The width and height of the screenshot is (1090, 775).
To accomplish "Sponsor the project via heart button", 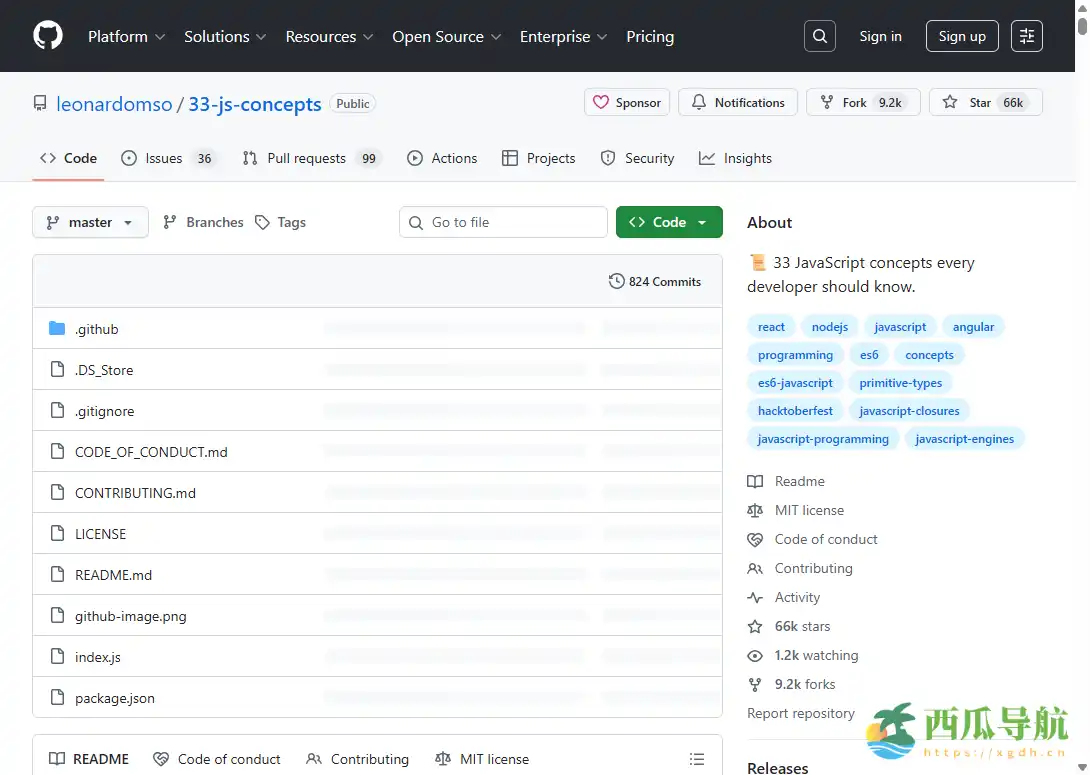I will pos(627,102).
